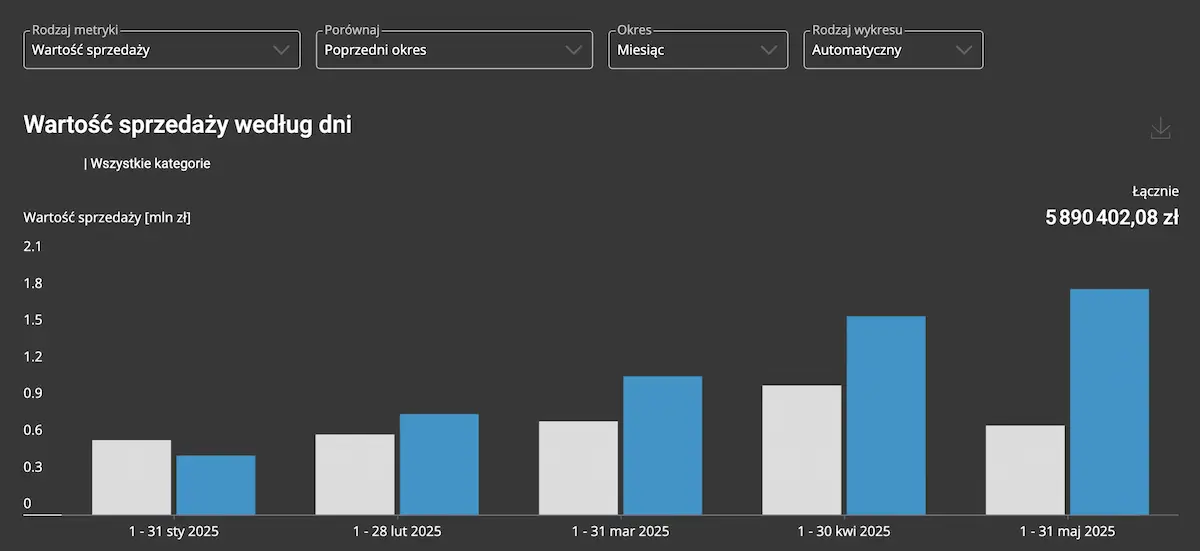Select the gray bar for January 2025
The width and height of the screenshot is (1200, 551).
coord(131,477)
